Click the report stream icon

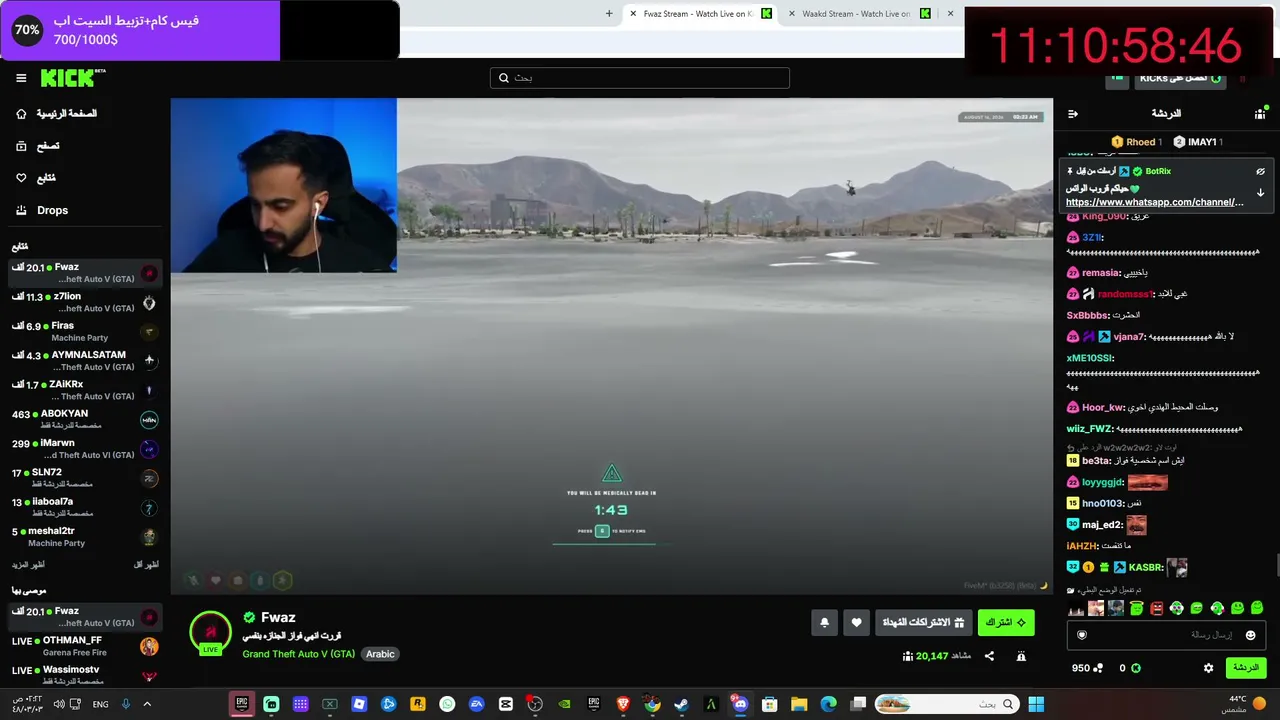tap(1021, 656)
